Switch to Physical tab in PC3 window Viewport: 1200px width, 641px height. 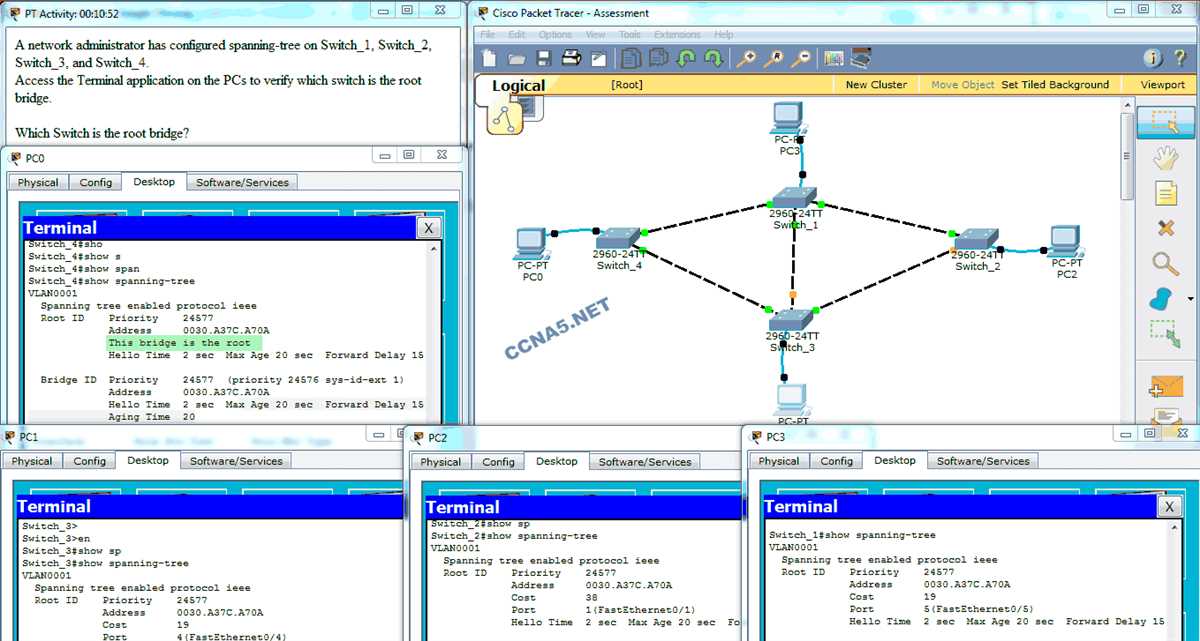(779, 461)
